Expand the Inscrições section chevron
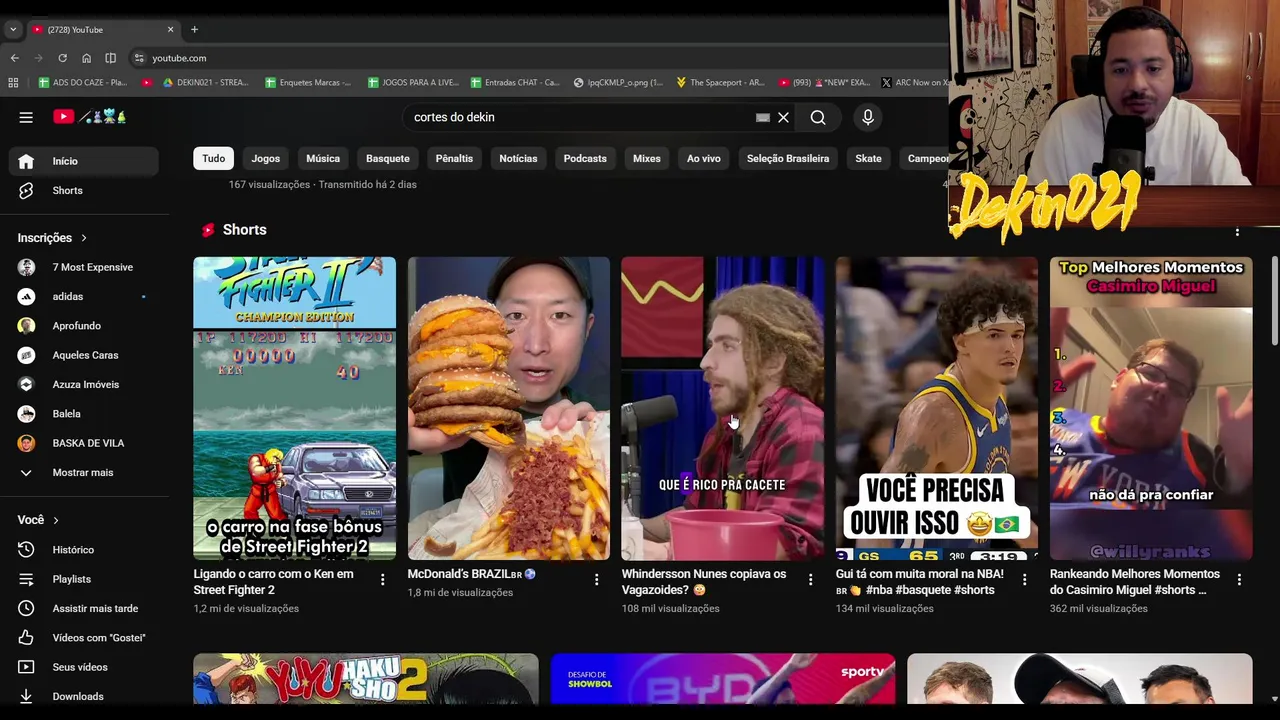Viewport: 1280px width, 720px height. [x=84, y=238]
